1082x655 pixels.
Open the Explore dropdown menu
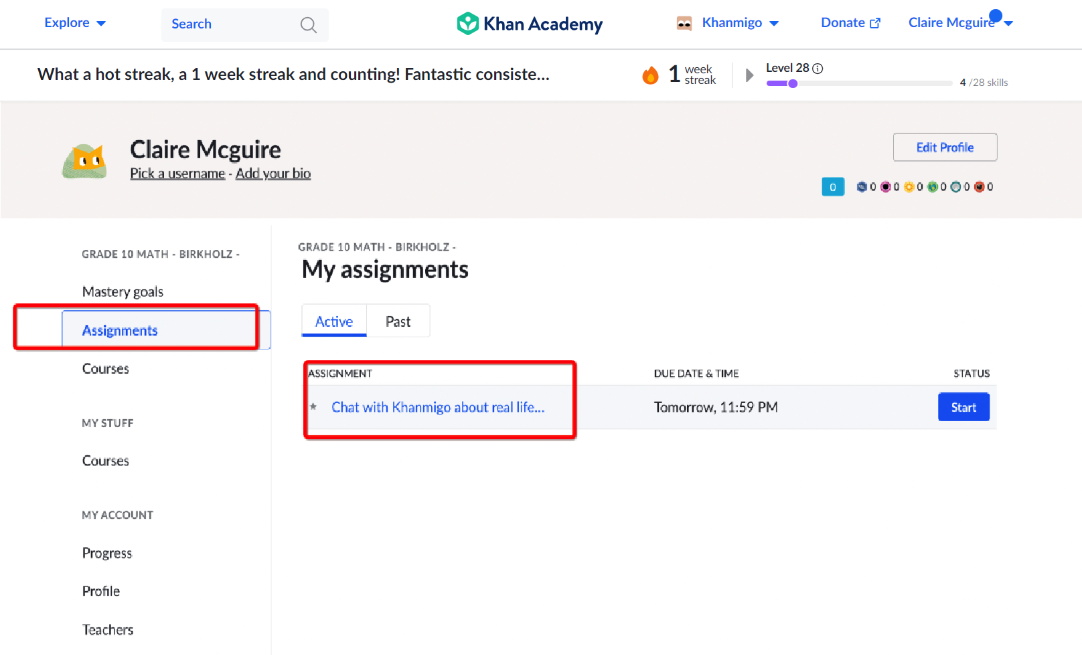click(x=75, y=23)
